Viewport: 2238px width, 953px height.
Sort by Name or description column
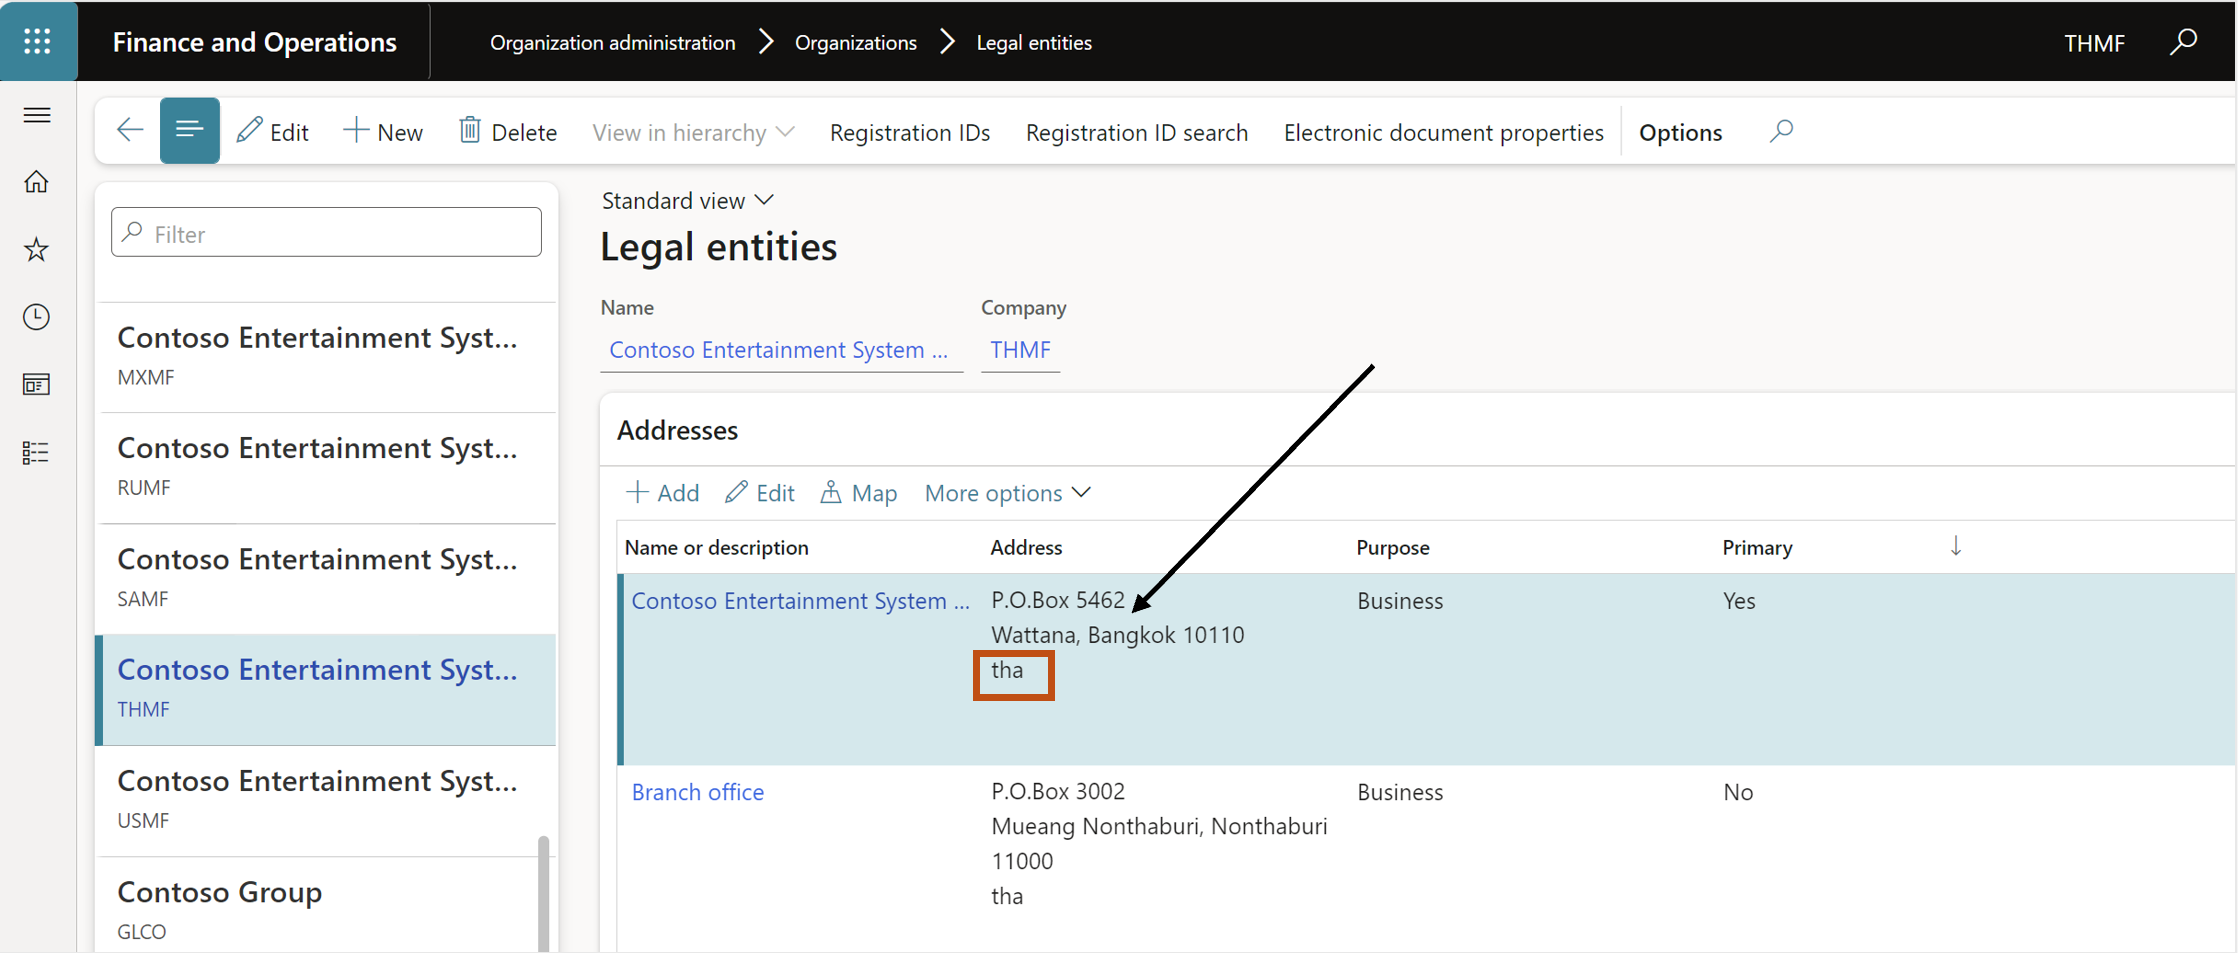point(716,547)
